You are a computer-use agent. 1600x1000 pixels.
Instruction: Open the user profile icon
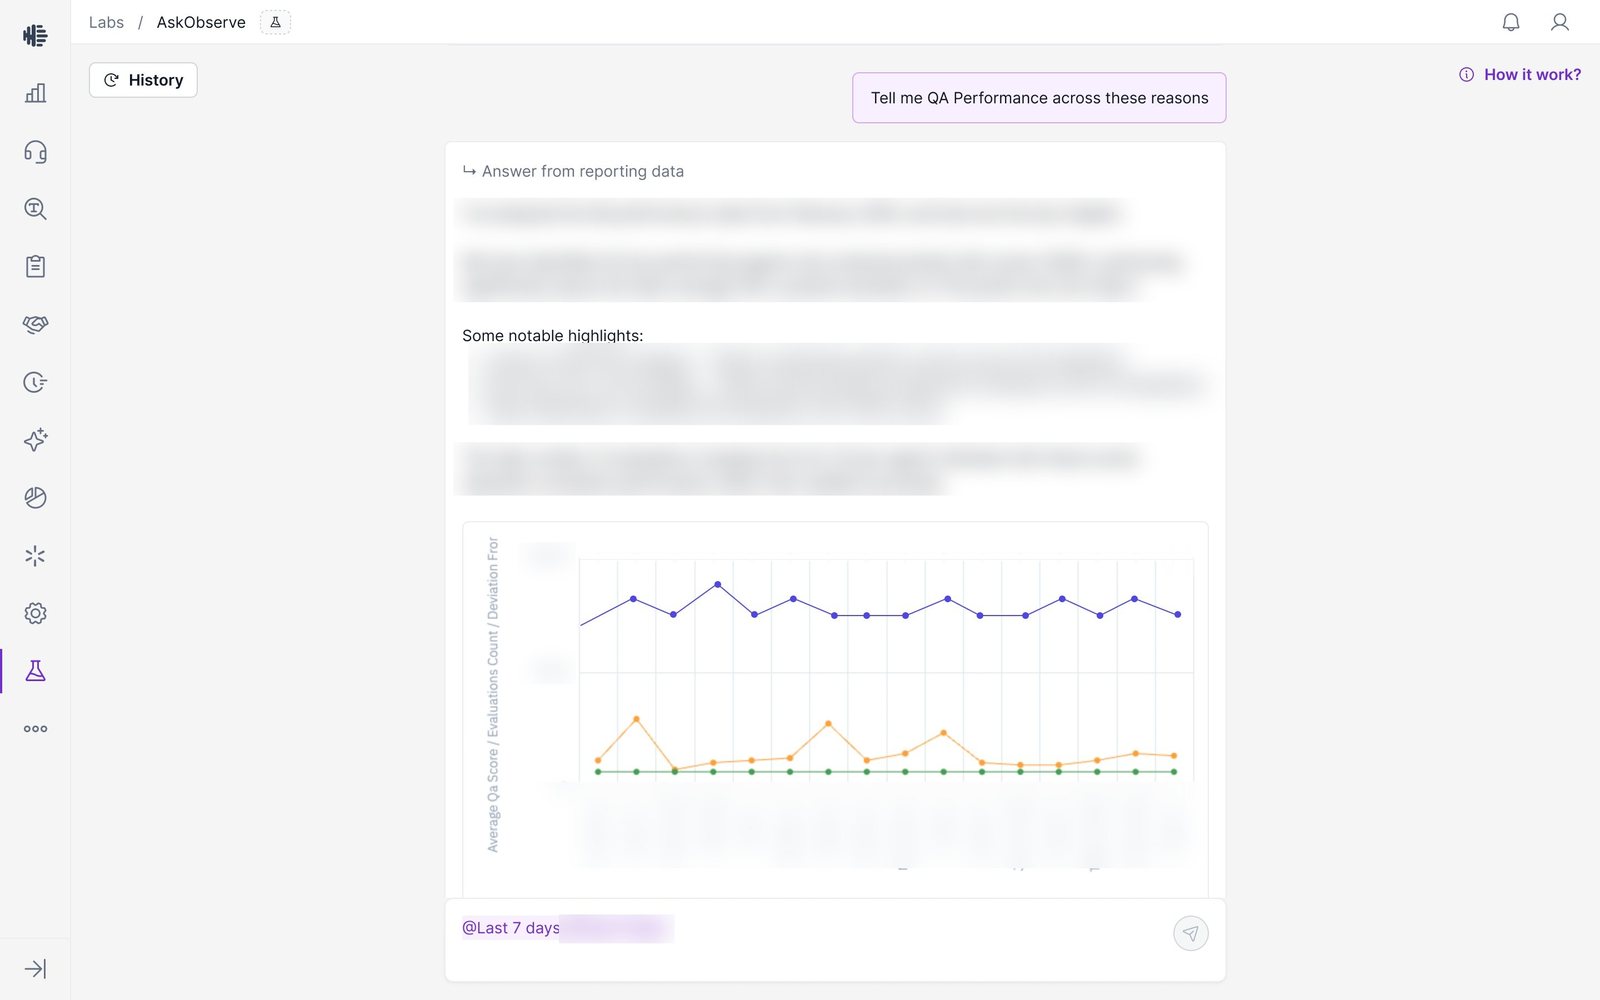(1559, 22)
